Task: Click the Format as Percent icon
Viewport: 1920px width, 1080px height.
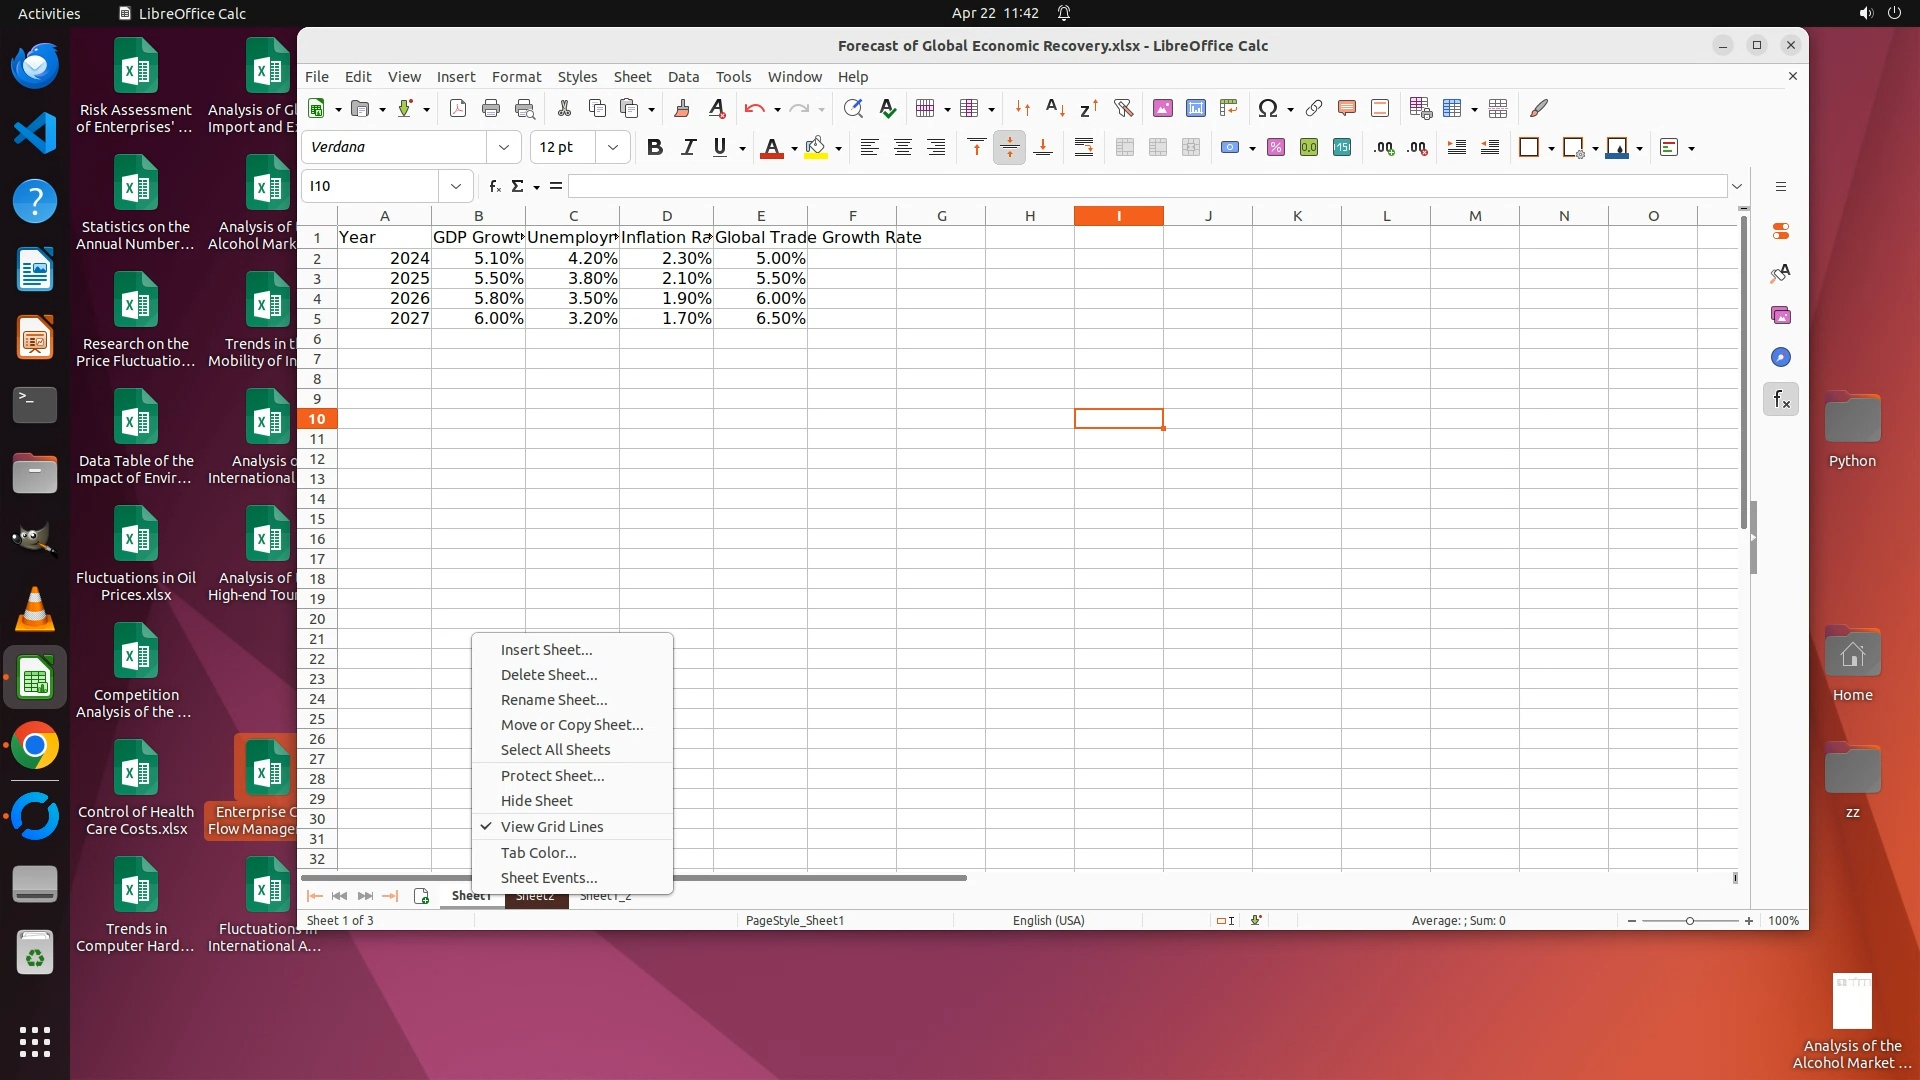Action: click(1275, 147)
